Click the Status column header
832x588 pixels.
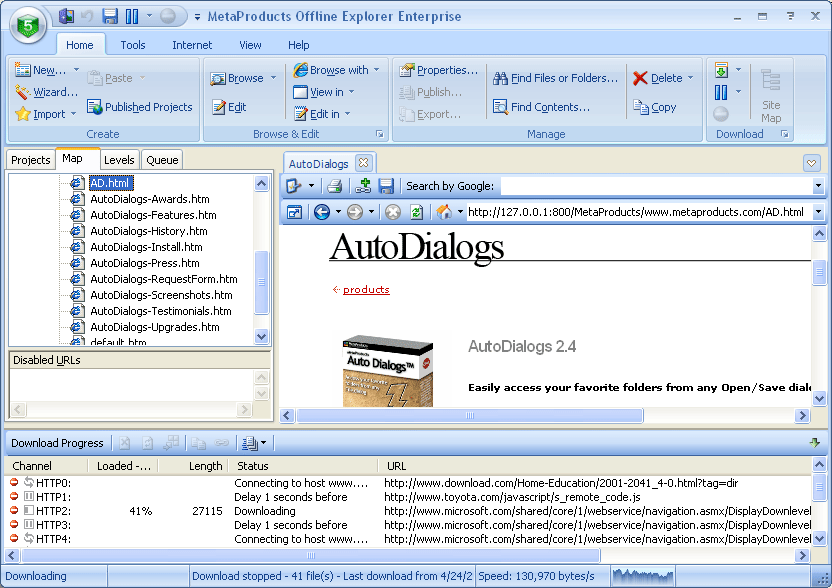point(303,466)
